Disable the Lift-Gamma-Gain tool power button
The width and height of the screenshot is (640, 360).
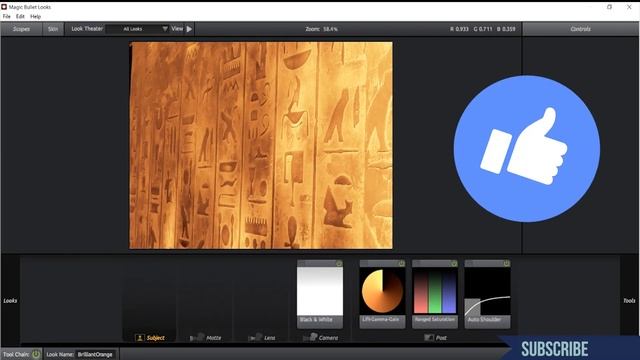(402, 264)
